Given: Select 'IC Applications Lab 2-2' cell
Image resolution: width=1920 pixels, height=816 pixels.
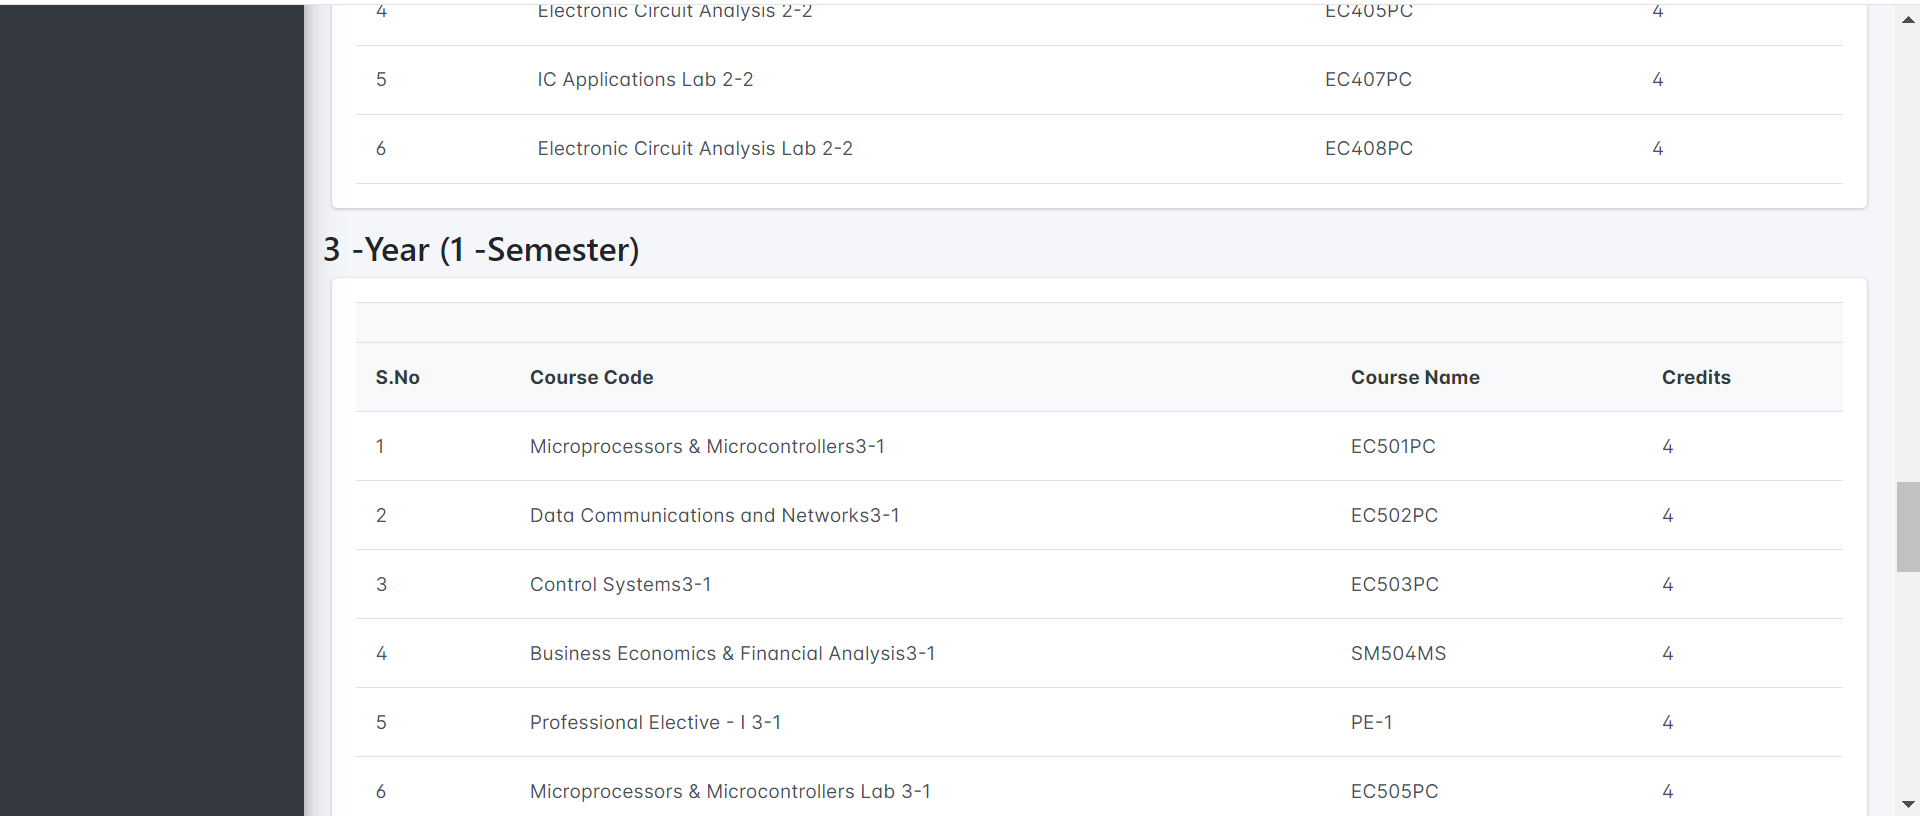Looking at the screenshot, I should coord(645,80).
